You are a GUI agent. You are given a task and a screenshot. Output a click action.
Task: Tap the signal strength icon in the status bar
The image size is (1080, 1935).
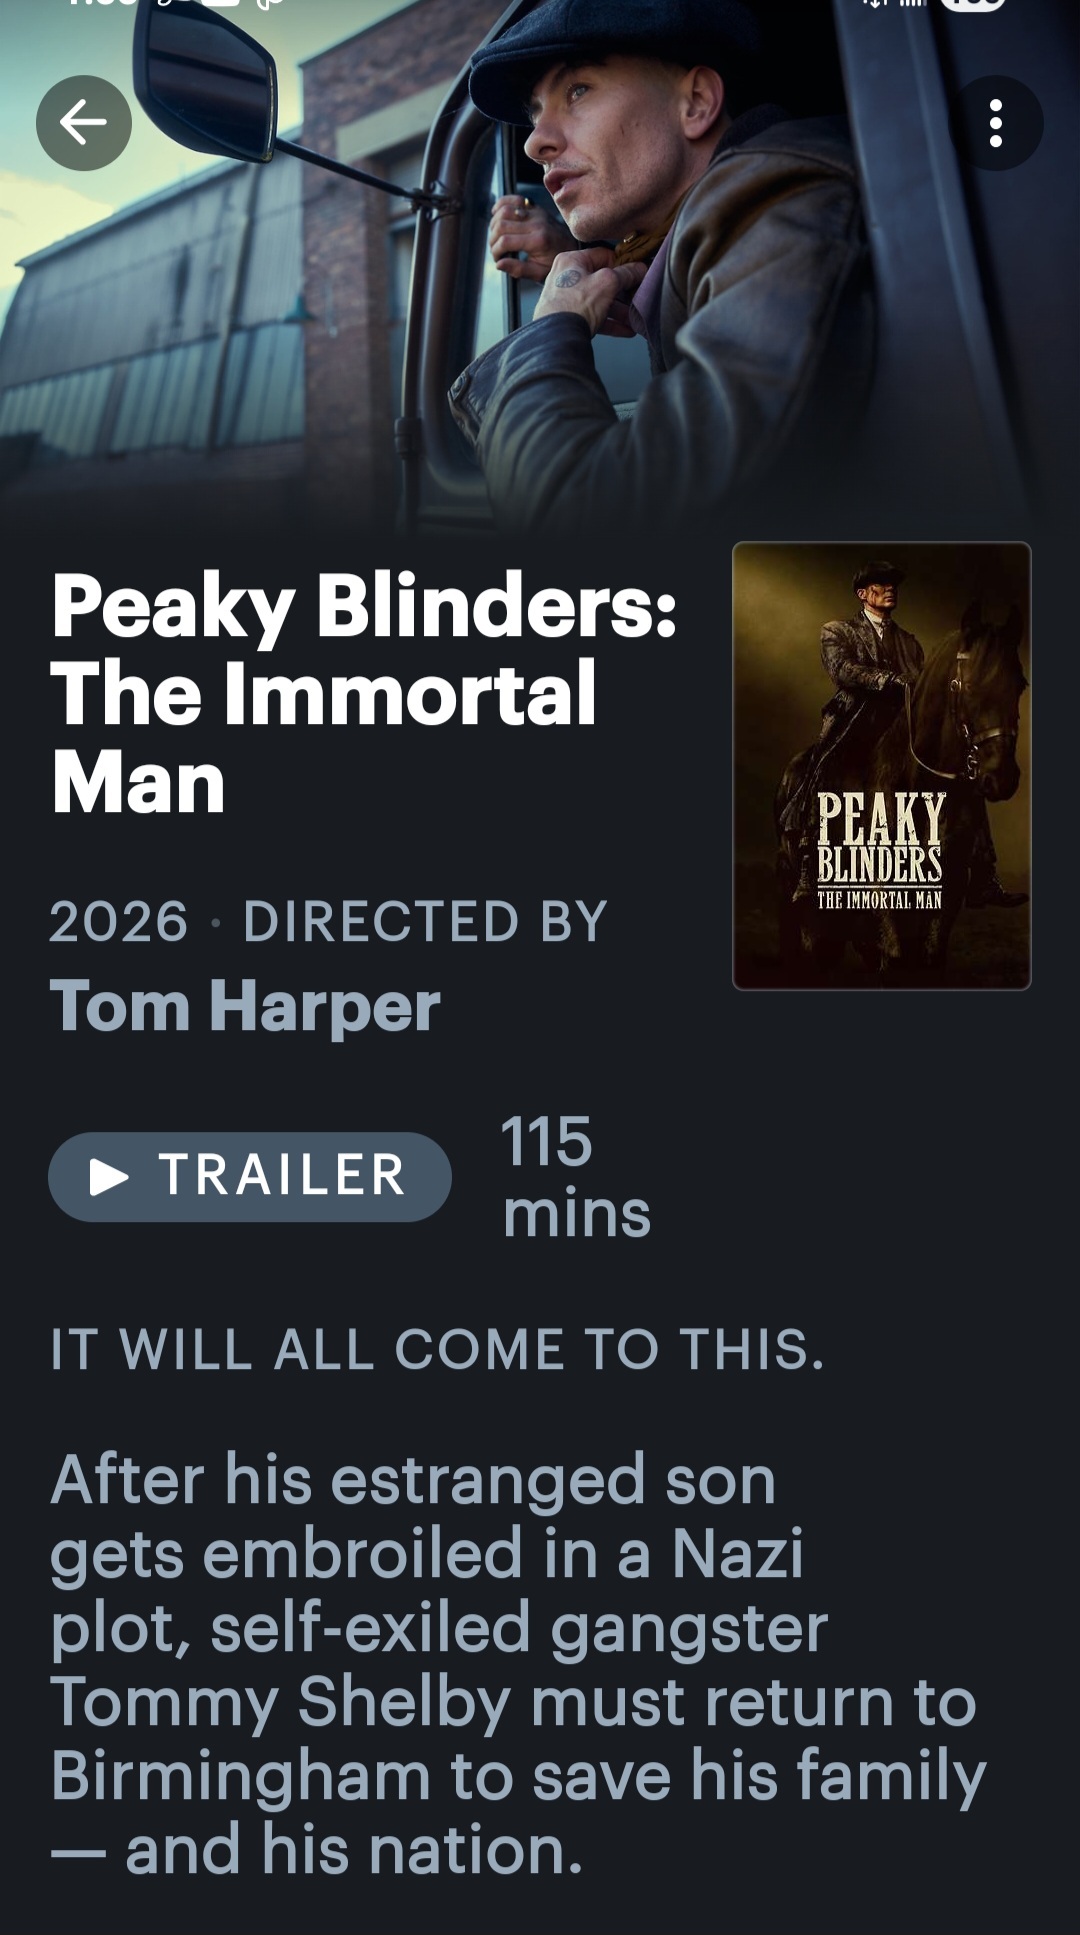click(911, 3)
